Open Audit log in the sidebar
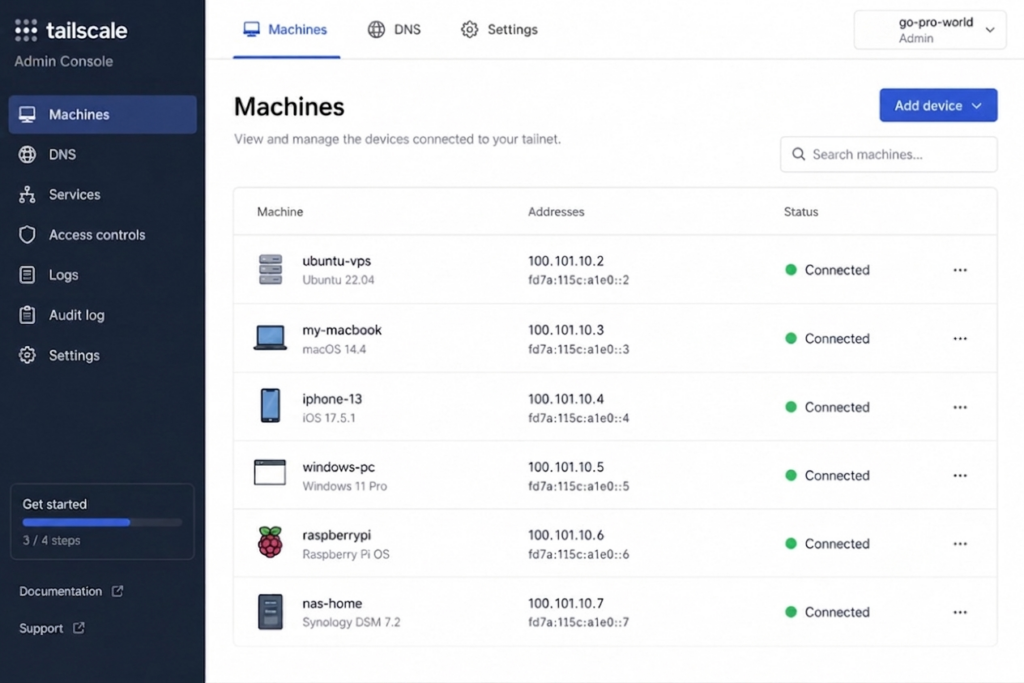 [x=103, y=315]
